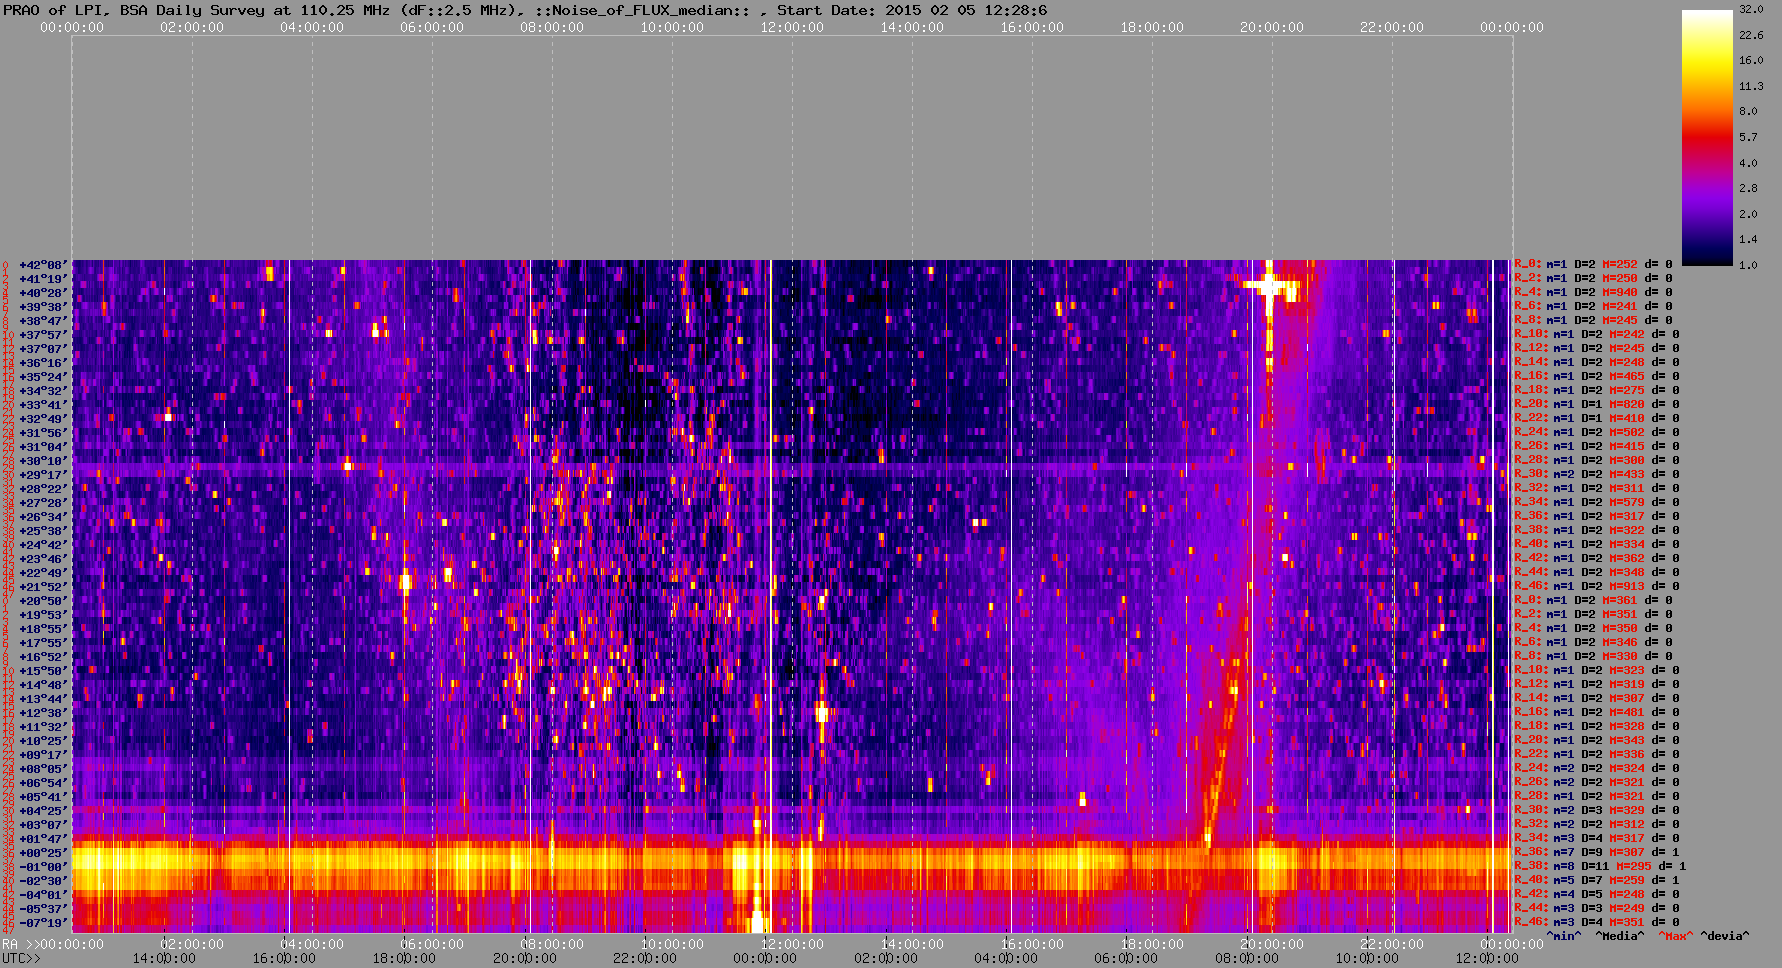
Task: Click the +12°38' declination label
Action: pos(43,713)
